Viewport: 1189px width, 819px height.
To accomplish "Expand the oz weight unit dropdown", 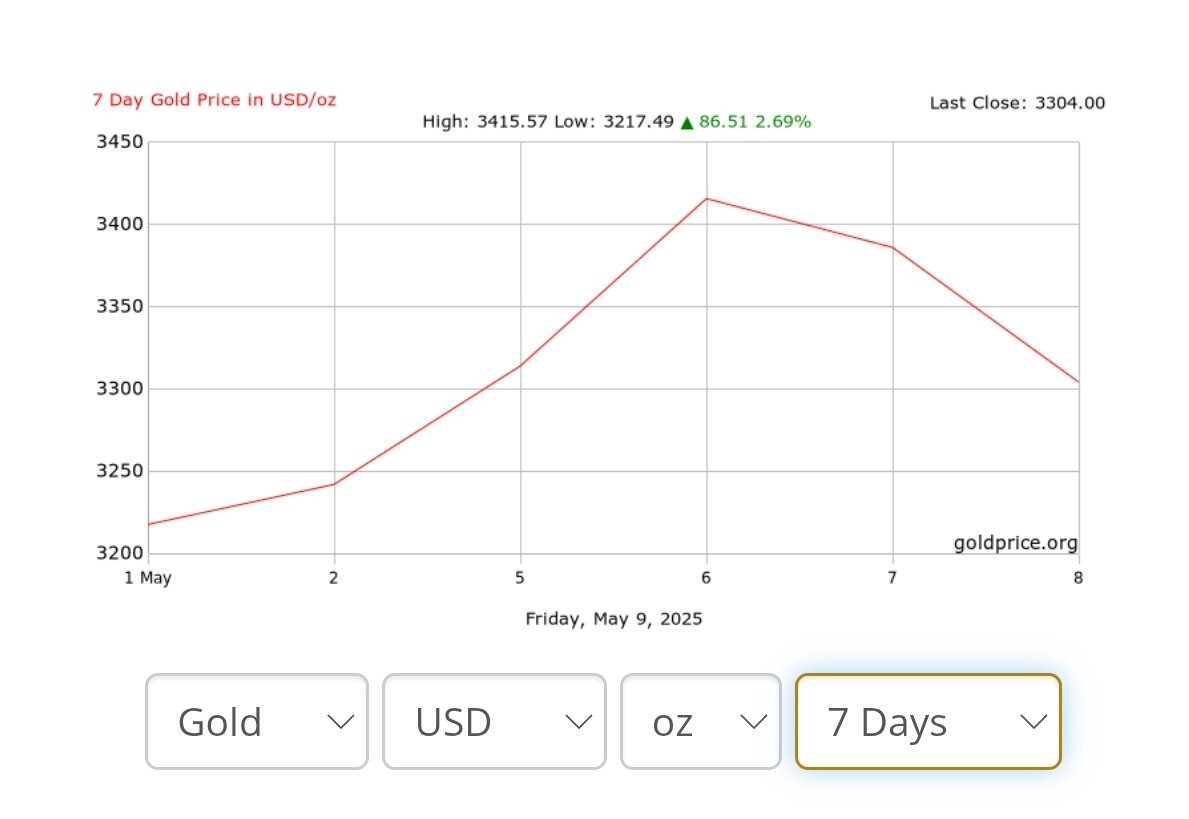I will (700, 721).
